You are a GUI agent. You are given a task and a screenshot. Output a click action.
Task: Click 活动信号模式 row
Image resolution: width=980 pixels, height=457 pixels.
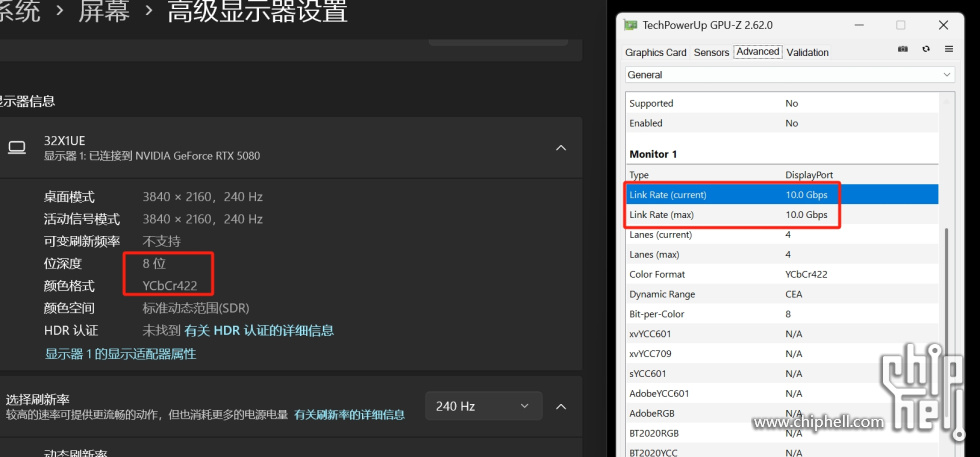[153, 219]
